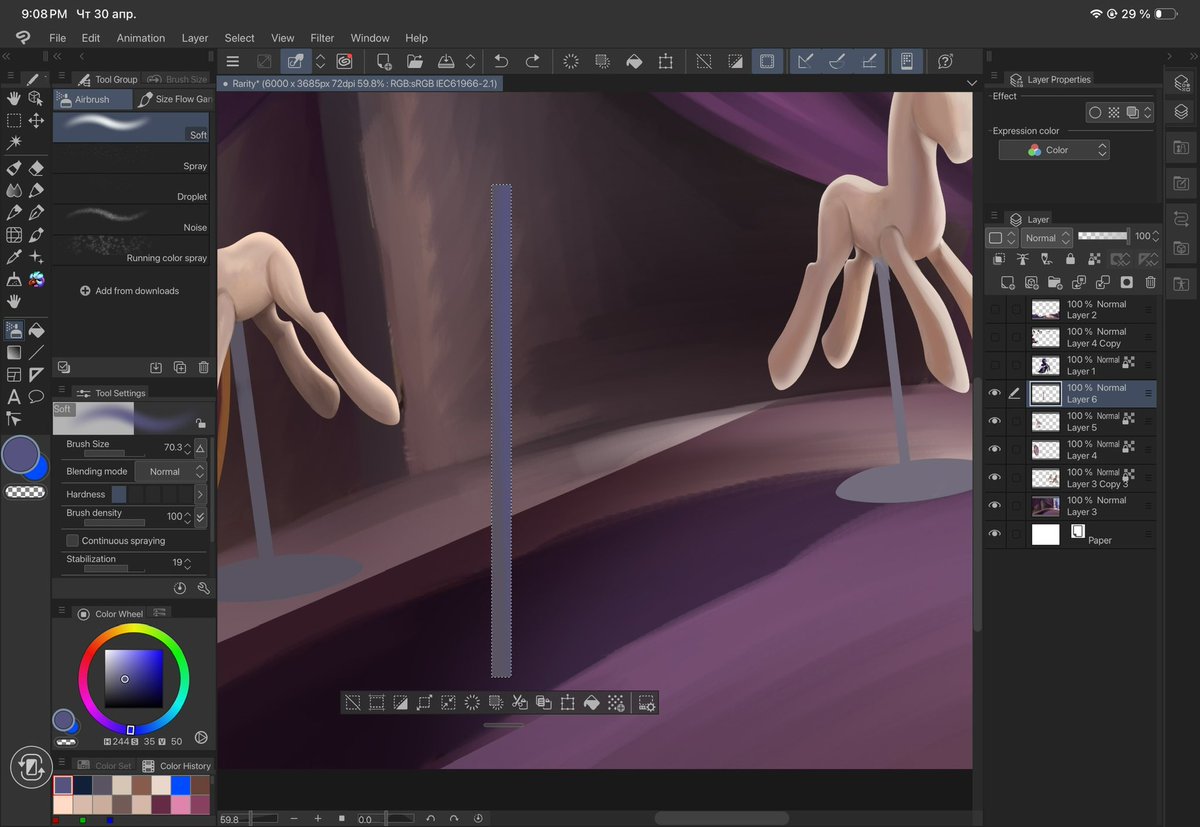Select the Move layer tool
The image size is (1200, 827).
coord(36,120)
